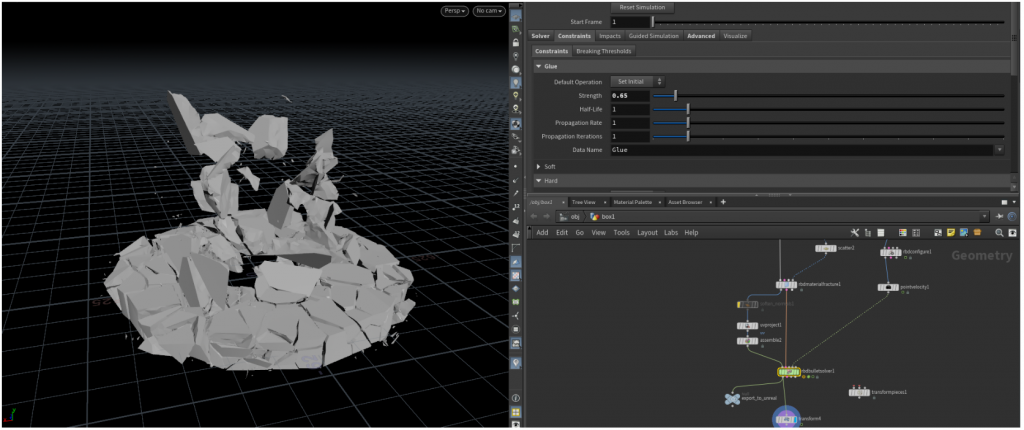Switch to the Tree View pane tab
The height and width of the screenshot is (430, 1024).
(x=583, y=203)
